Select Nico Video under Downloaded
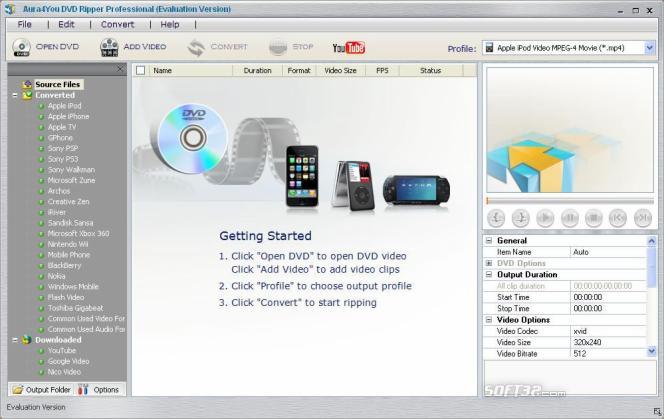The height and width of the screenshot is (419, 664). (64, 372)
